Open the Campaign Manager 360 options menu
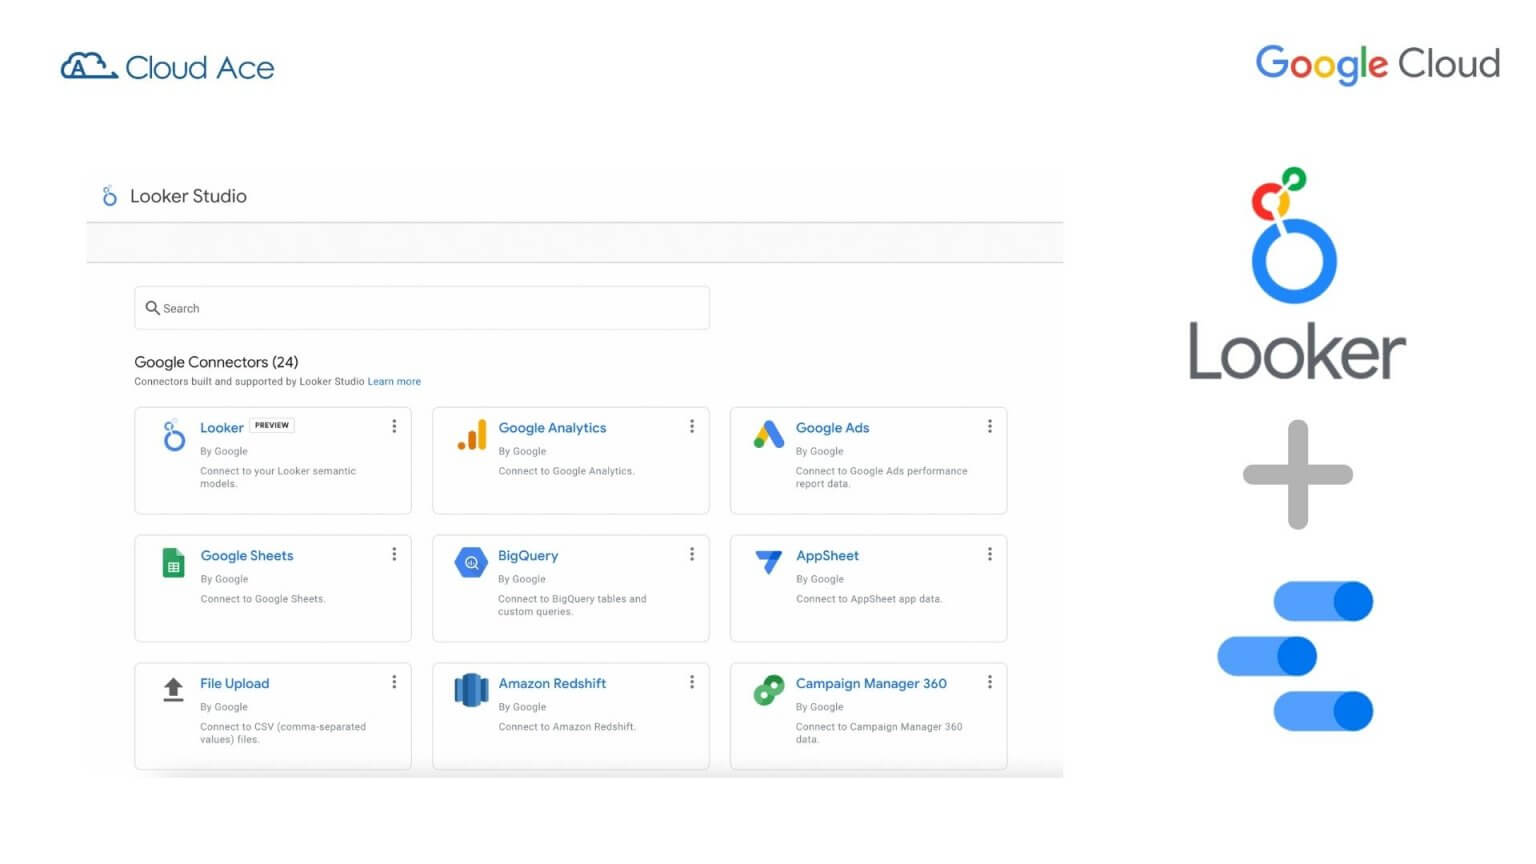The height and width of the screenshot is (864, 1536). [990, 681]
